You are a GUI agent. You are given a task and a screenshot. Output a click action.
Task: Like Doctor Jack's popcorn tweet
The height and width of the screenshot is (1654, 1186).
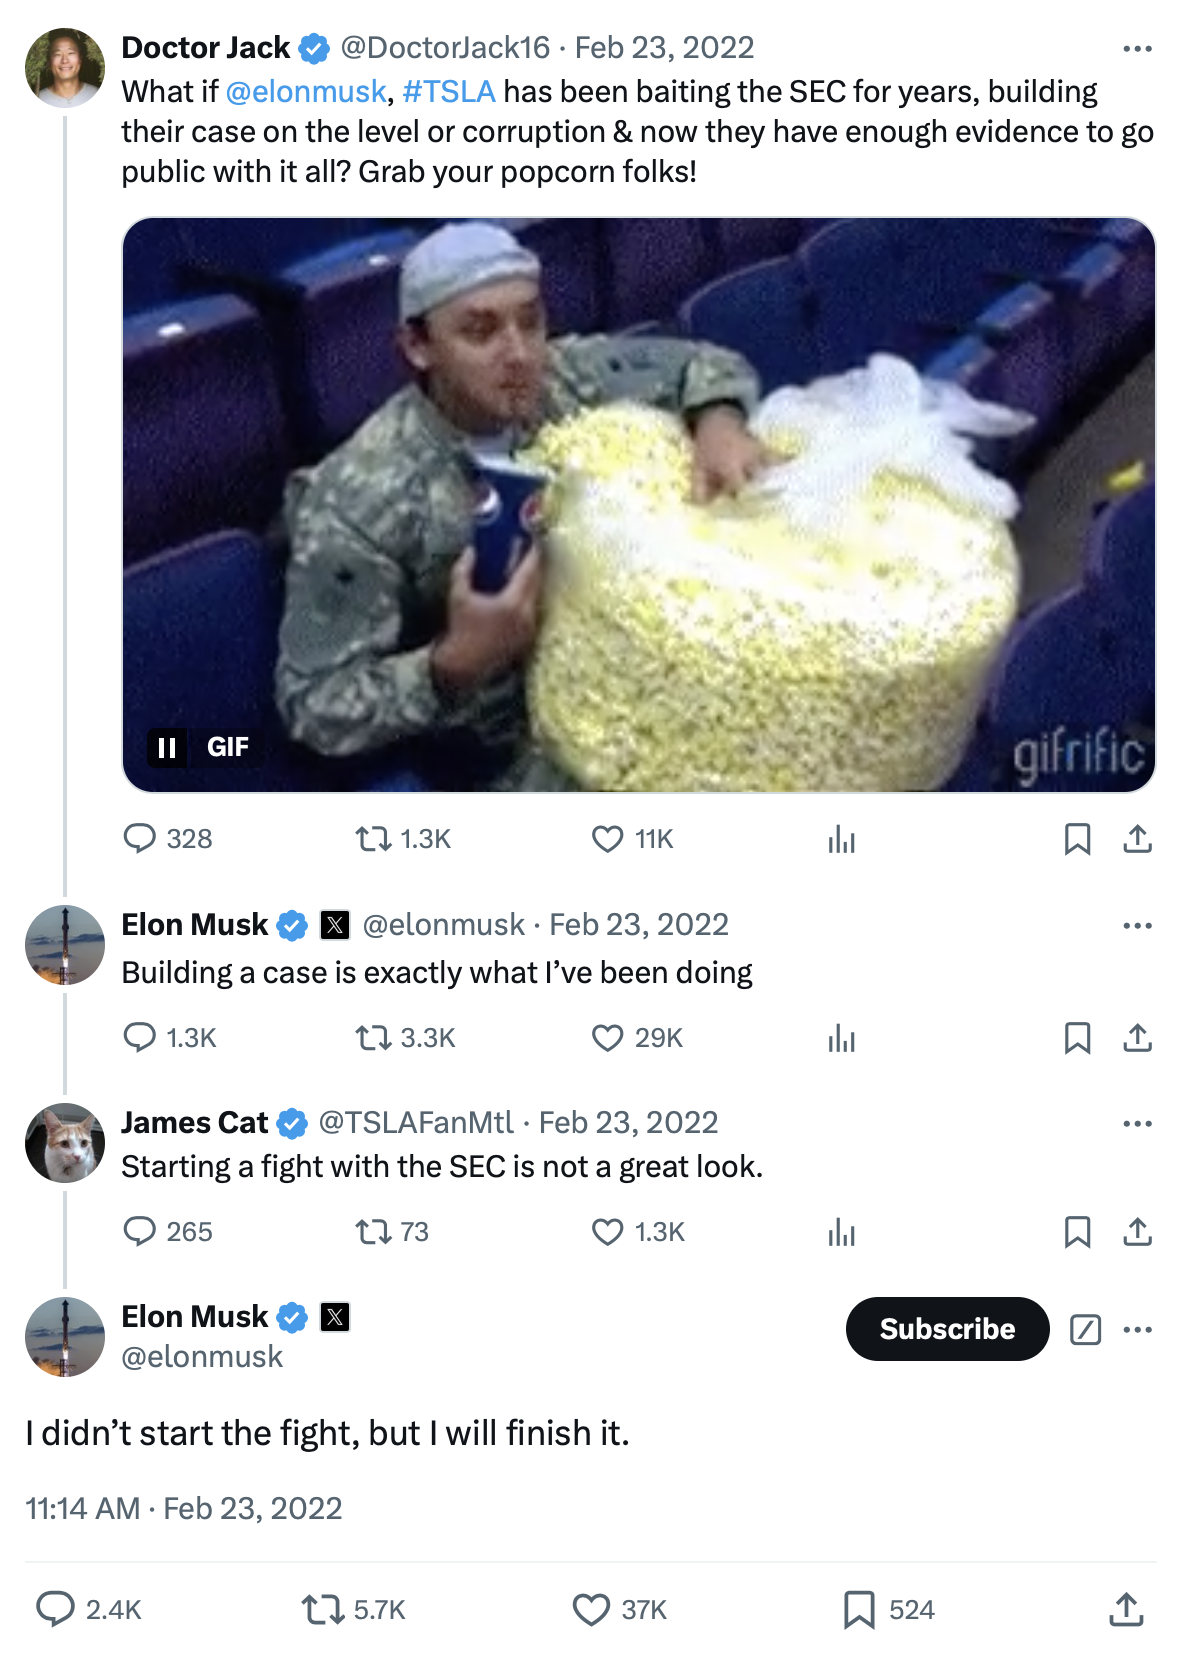click(607, 839)
